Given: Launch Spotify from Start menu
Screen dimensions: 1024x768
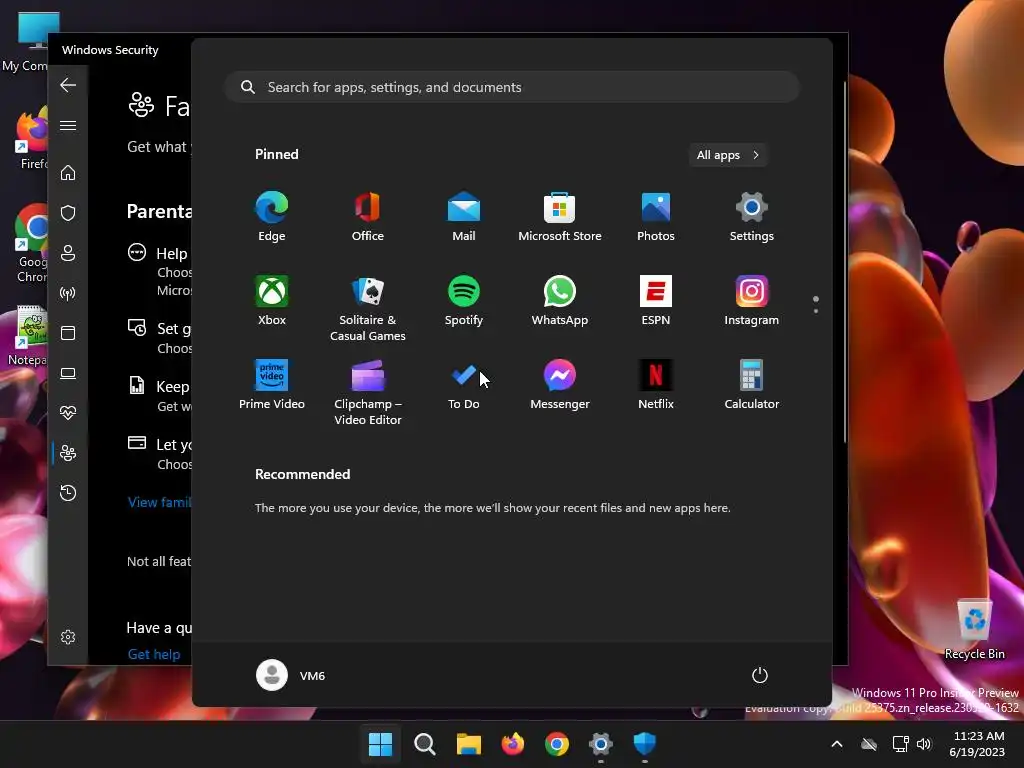Looking at the screenshot, I should tap(464, 301).
